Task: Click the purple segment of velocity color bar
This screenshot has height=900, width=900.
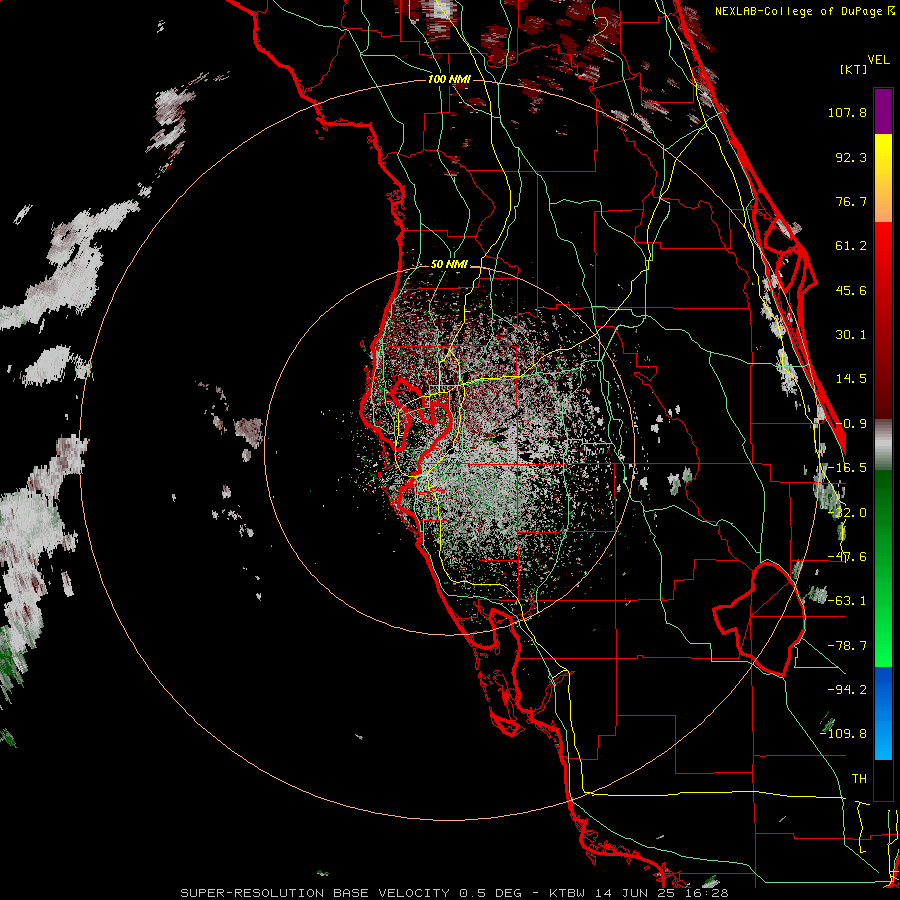Action: [883, 111]
